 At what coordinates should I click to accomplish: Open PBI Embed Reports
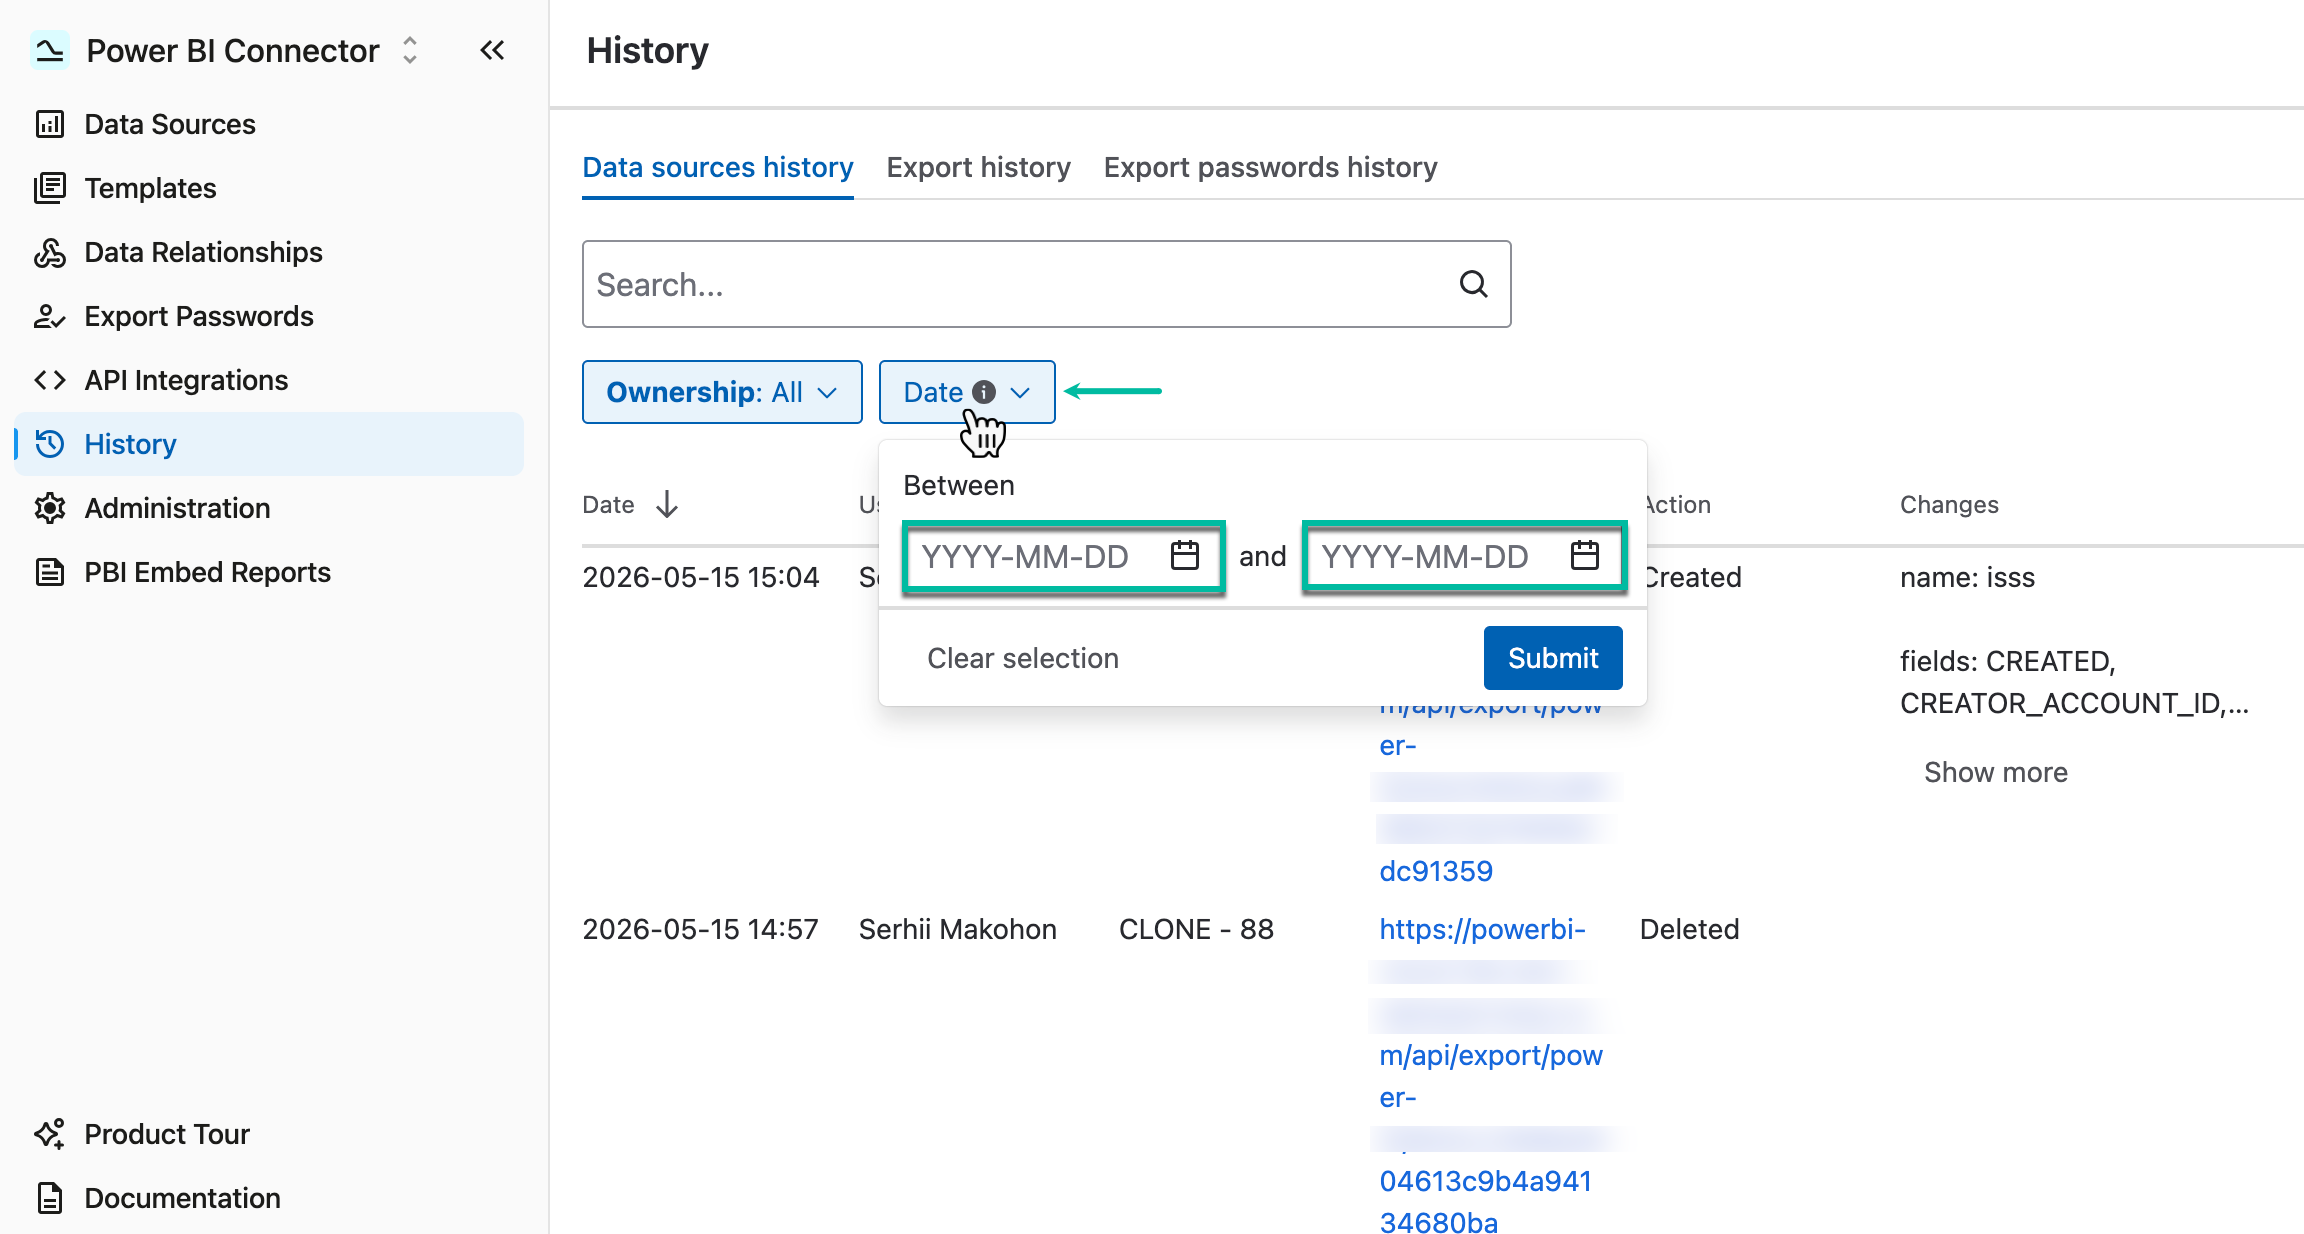(x=207, y=572)
